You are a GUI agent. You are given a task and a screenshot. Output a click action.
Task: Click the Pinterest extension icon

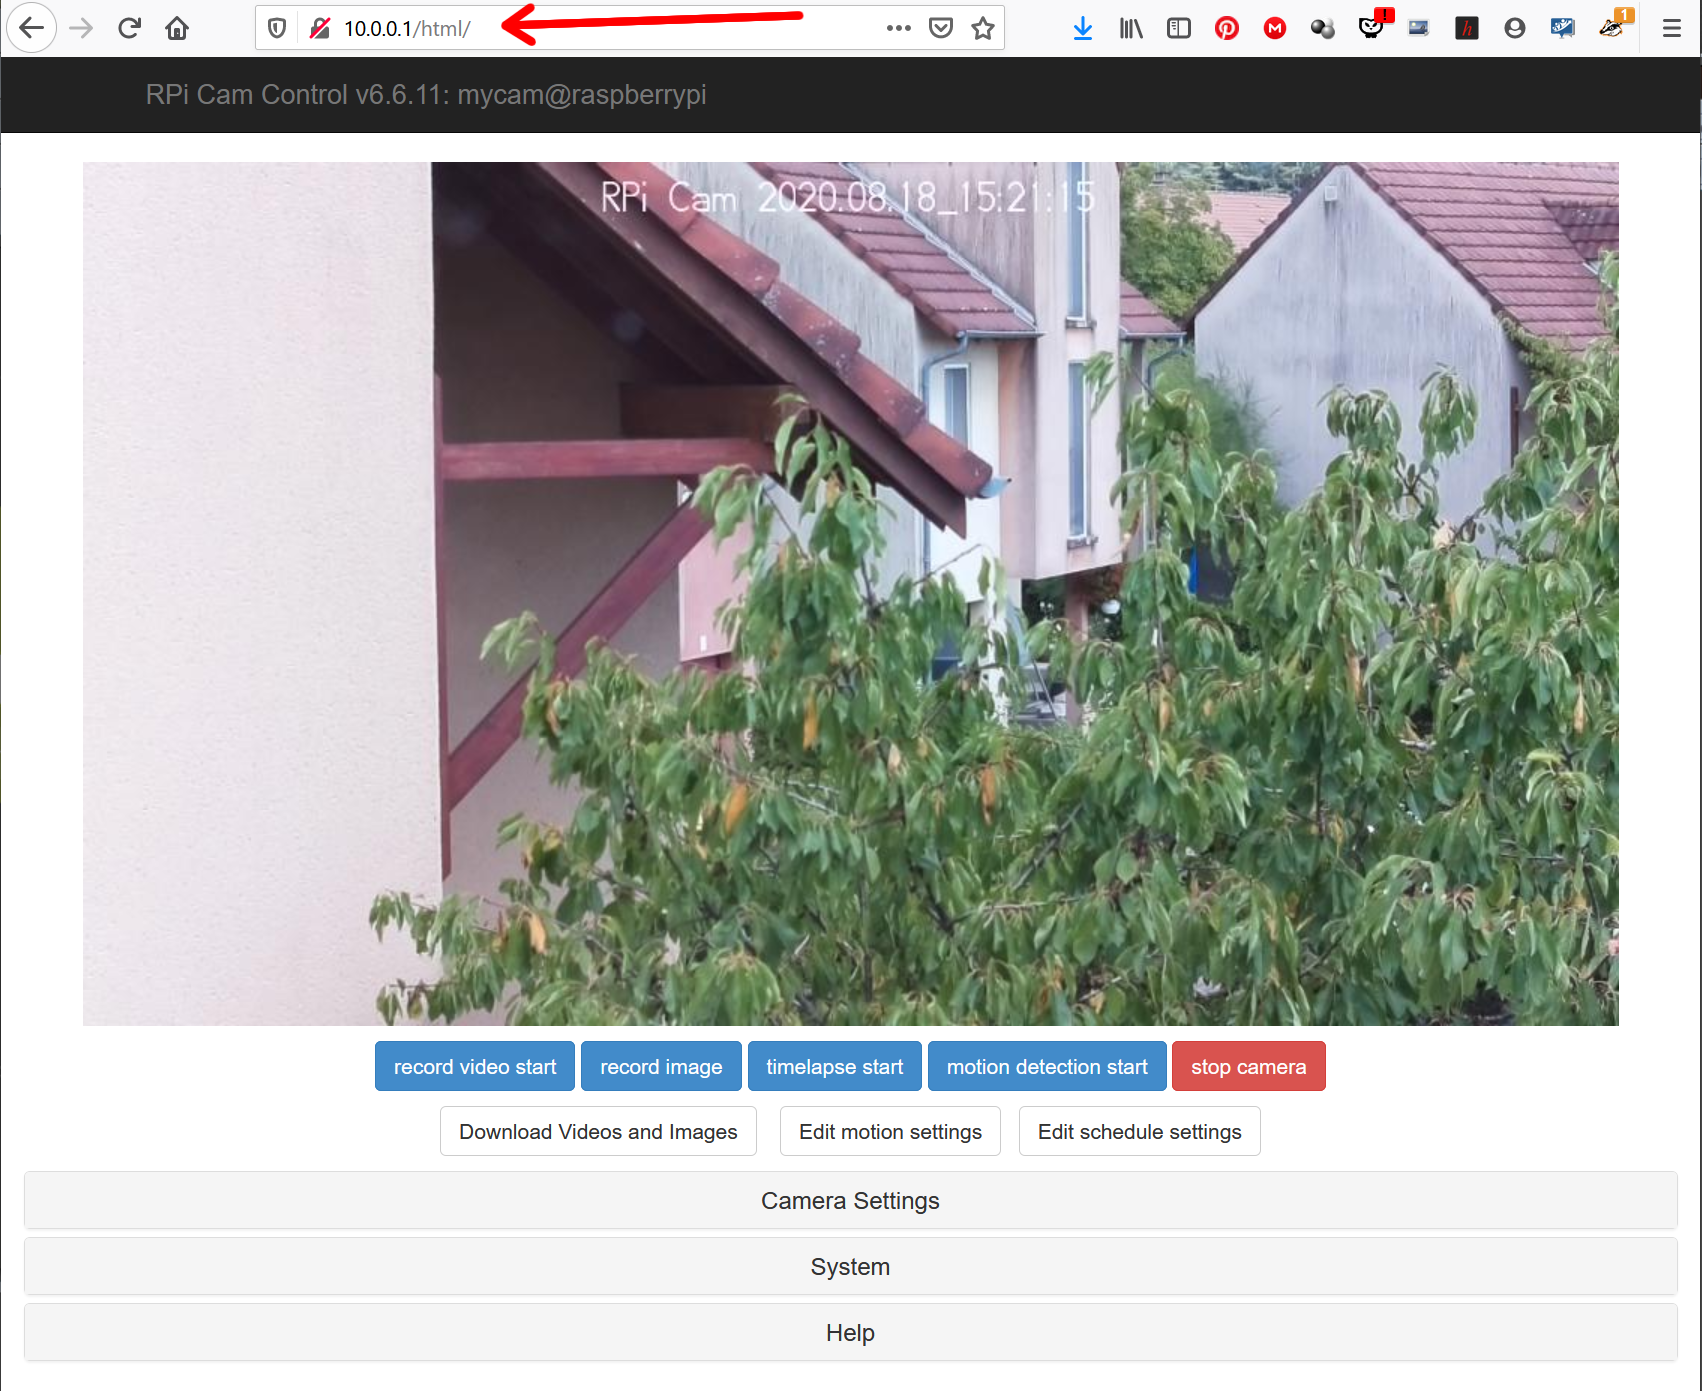tap(1227, 28)
